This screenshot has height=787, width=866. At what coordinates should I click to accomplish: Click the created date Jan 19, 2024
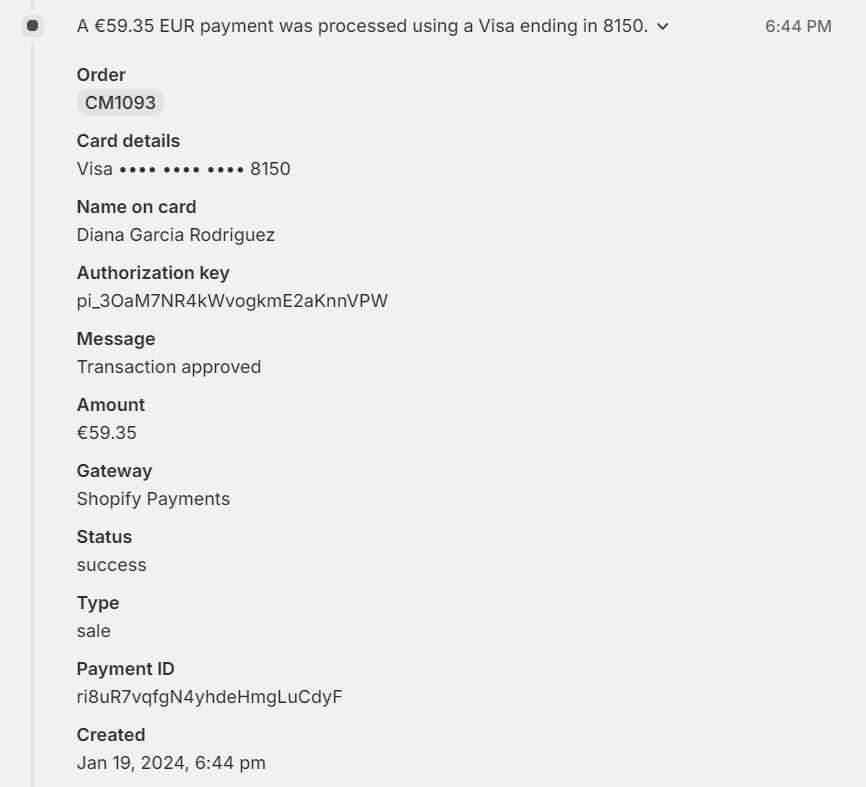171,763
